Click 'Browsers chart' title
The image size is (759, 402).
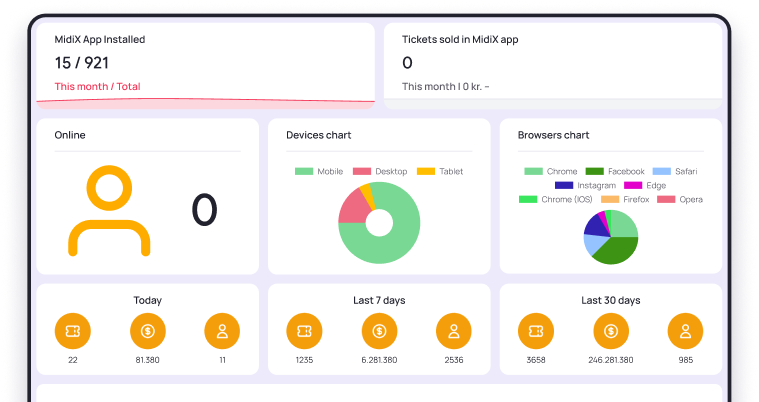553,135
